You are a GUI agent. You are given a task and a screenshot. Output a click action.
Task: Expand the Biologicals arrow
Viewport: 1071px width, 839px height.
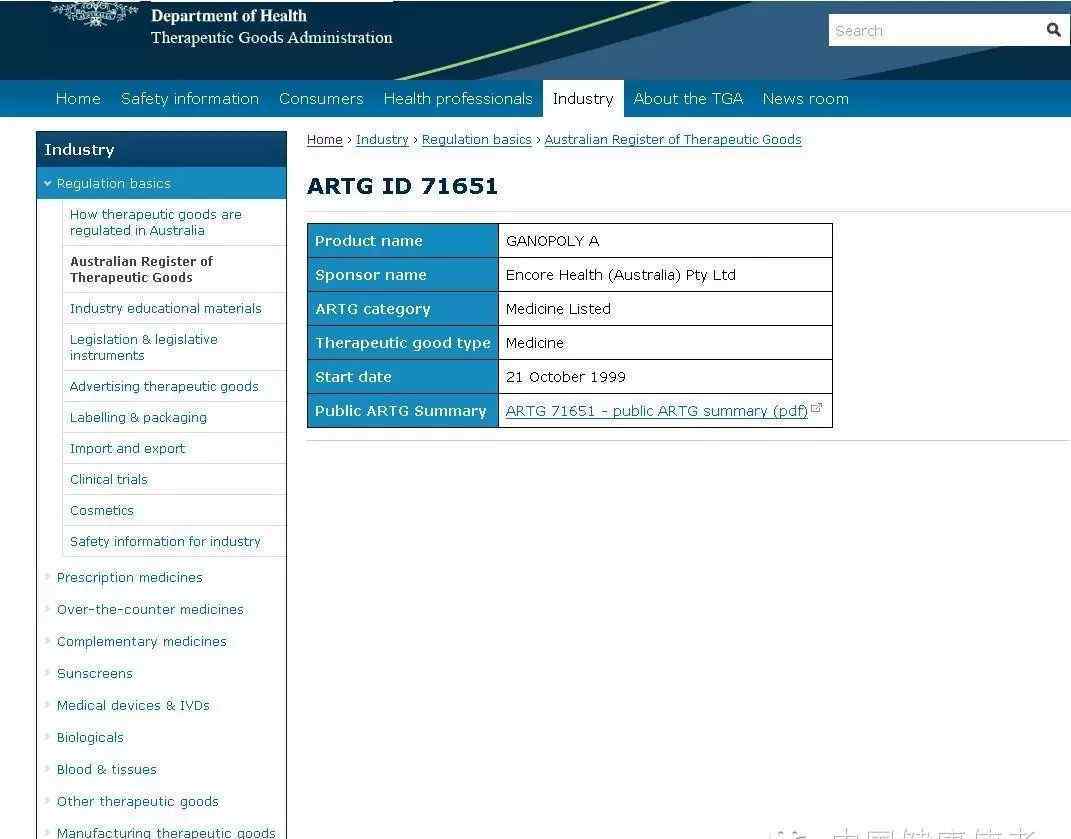point(47,737)
